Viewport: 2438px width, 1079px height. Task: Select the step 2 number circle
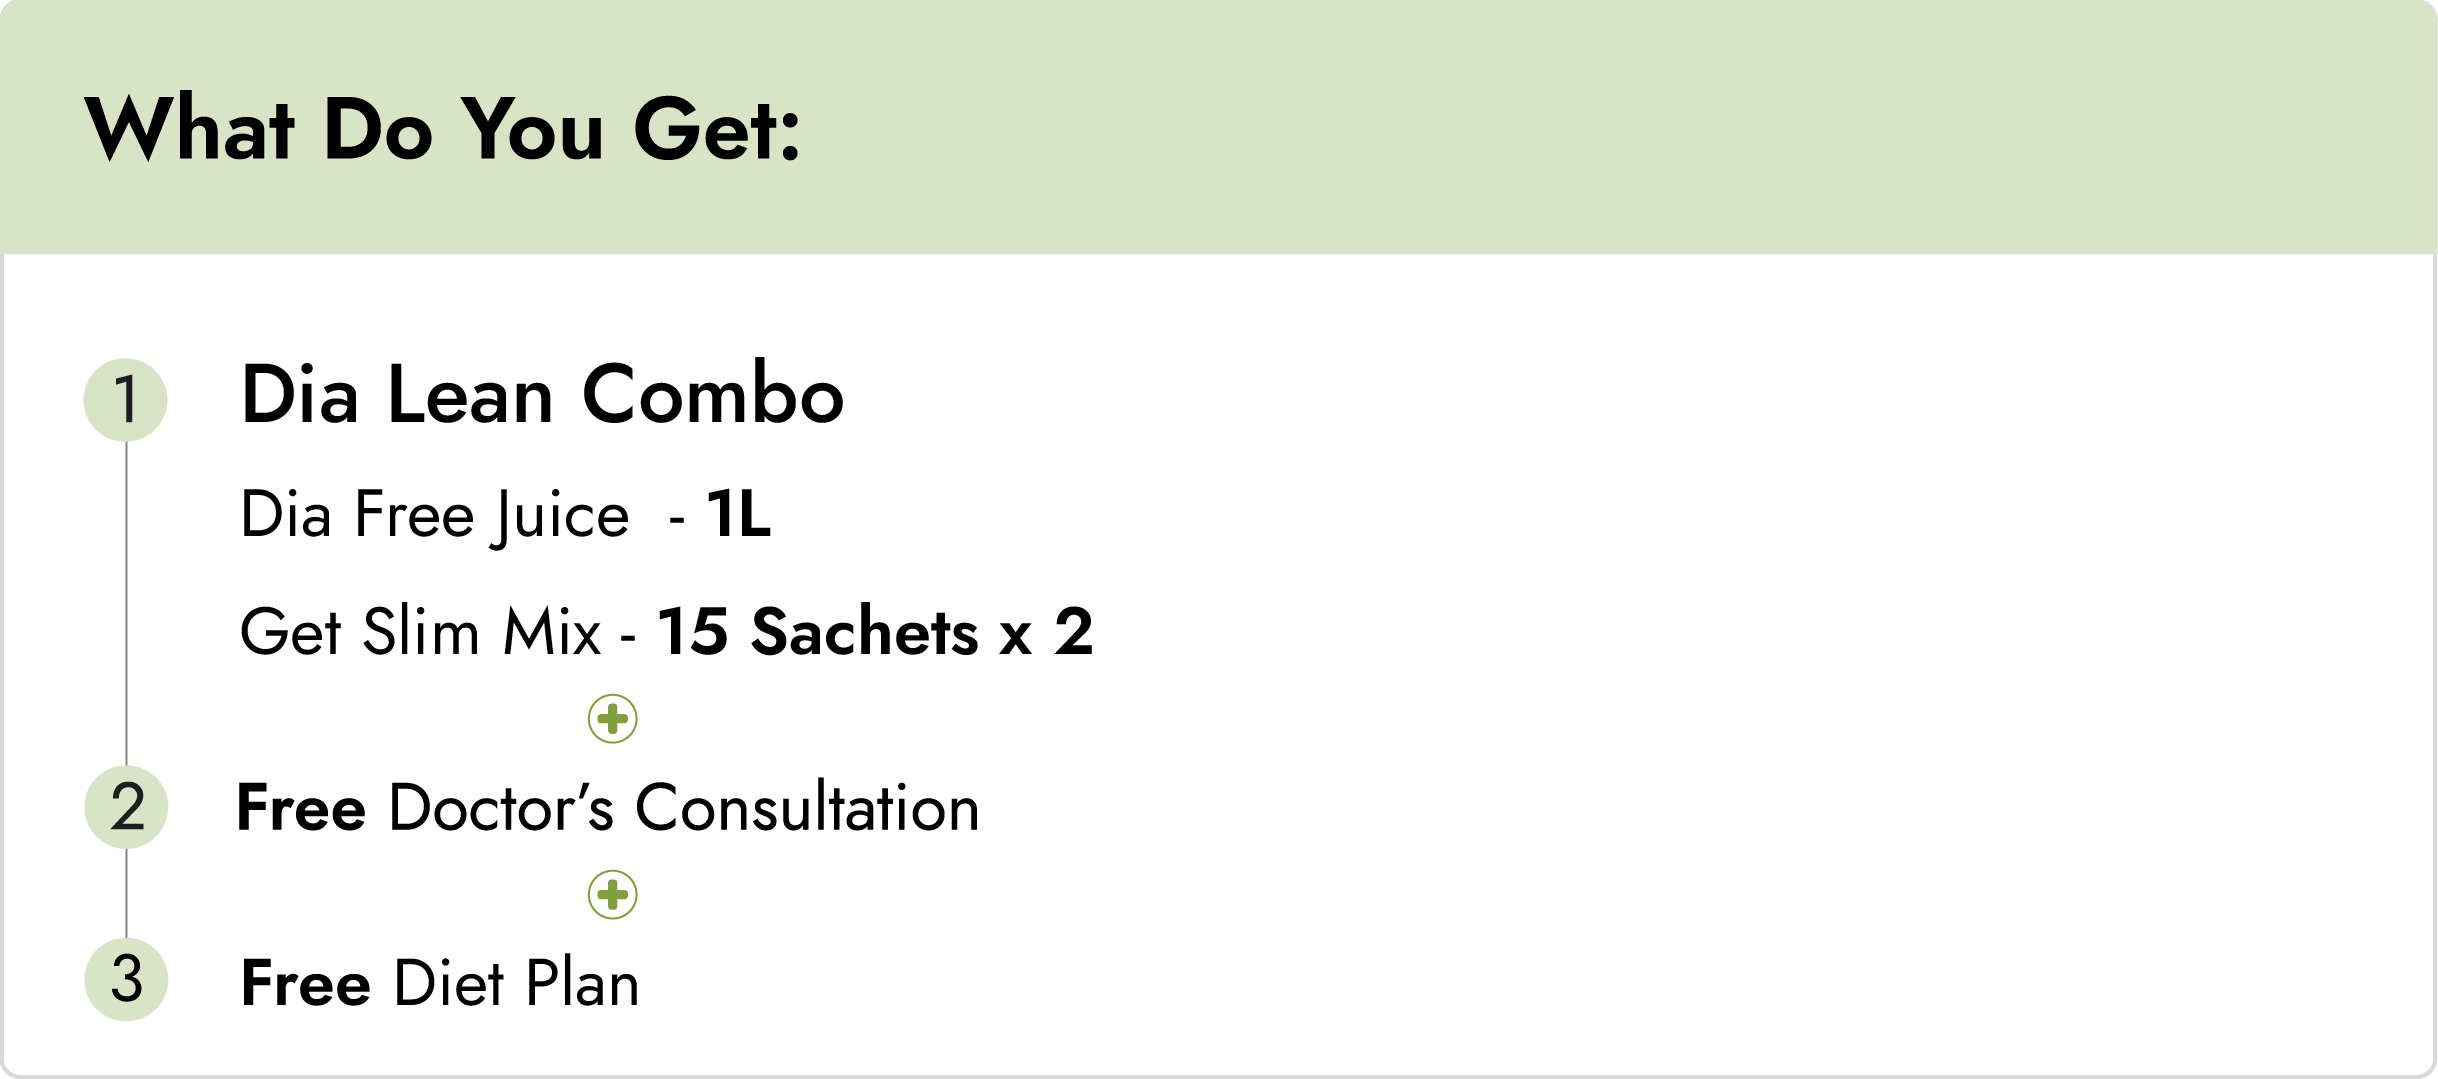coord(126,807)
